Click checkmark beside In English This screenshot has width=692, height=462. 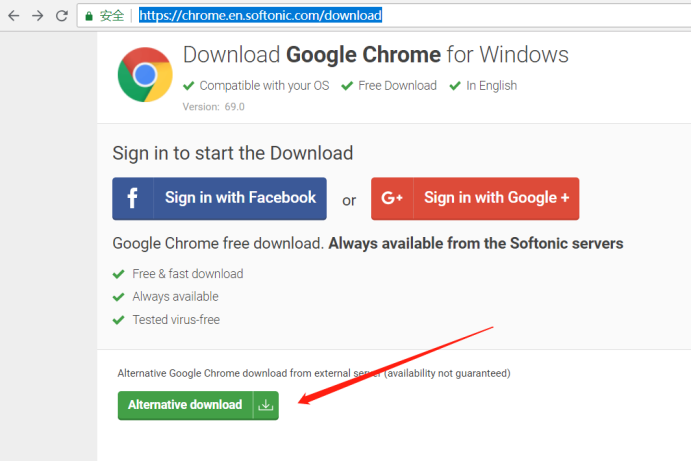(x=456, y=86)
